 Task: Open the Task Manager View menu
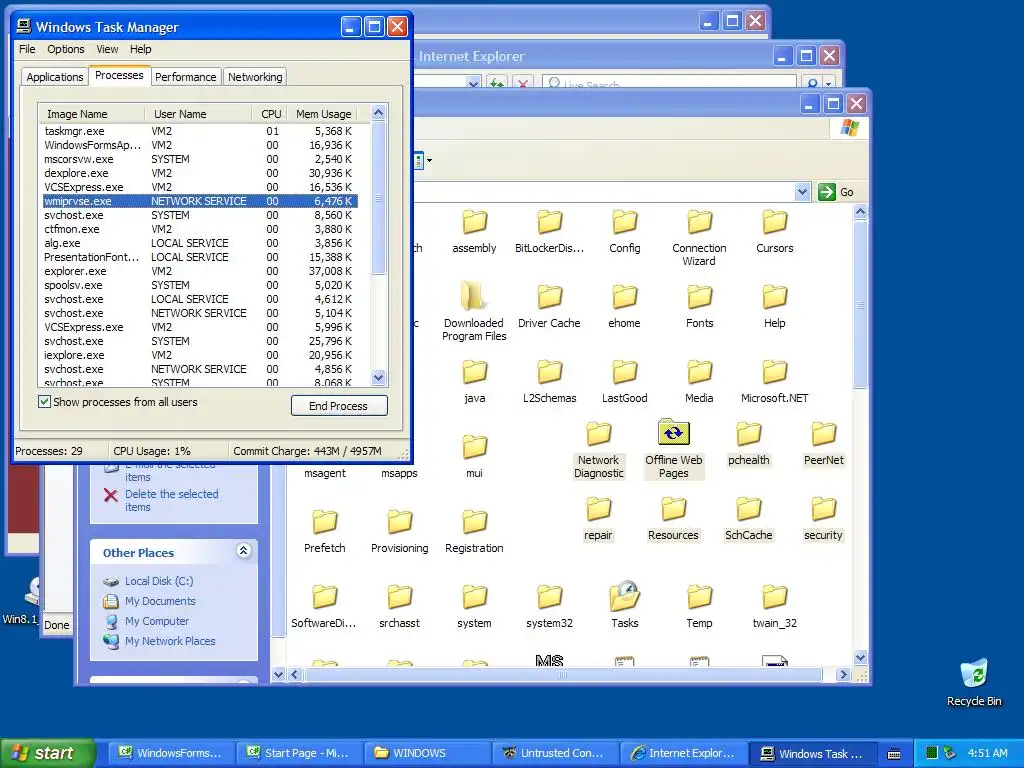pyautogui.click(x=107, y=49)
